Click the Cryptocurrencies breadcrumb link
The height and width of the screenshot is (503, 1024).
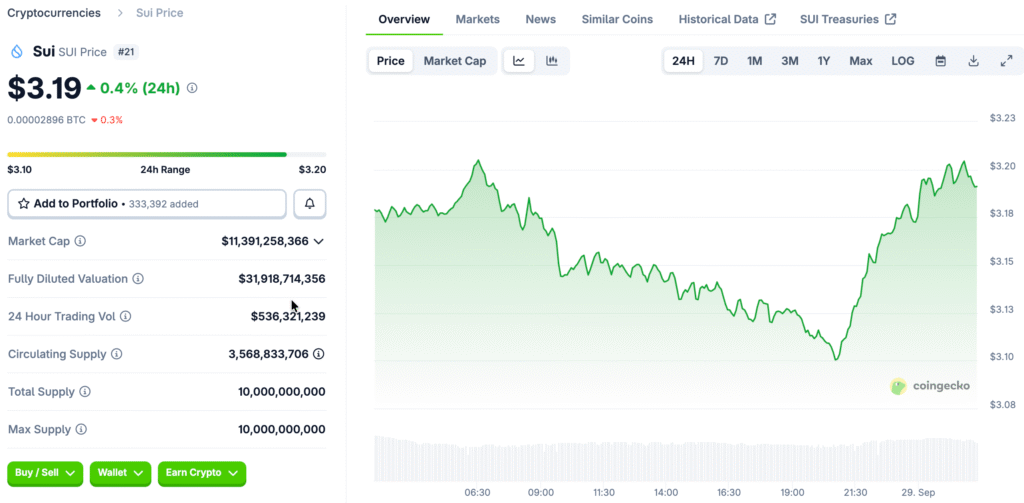click(x=54, y=13)
